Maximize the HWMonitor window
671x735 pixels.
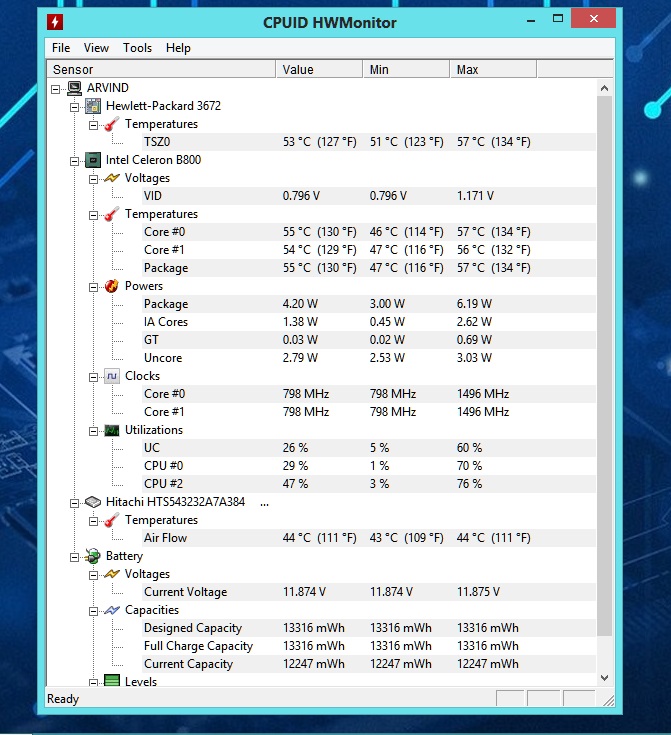558,19
